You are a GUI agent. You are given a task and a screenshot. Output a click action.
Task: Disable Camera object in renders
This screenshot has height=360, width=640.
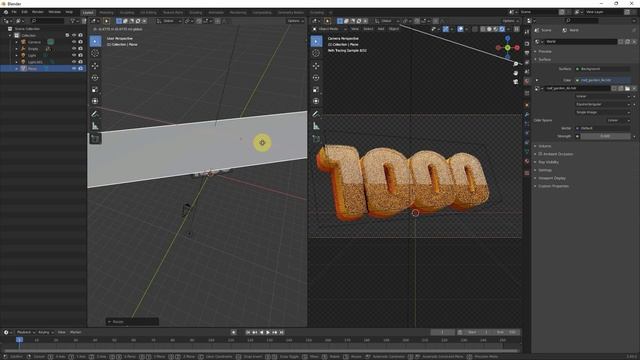coord(80,42)
